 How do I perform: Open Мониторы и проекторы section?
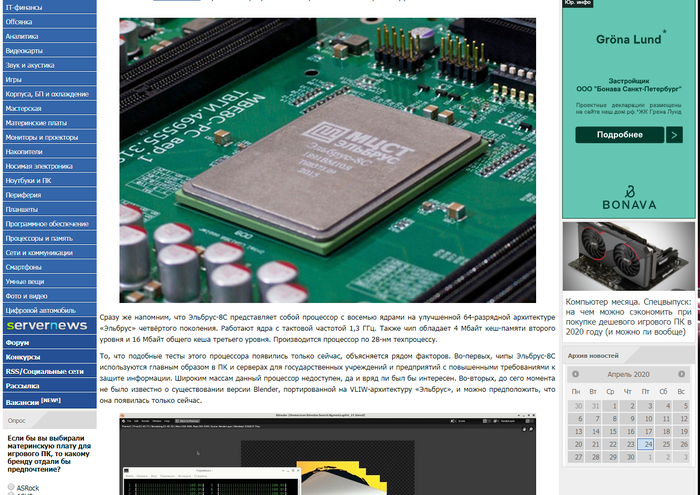[x=50, y=137]
